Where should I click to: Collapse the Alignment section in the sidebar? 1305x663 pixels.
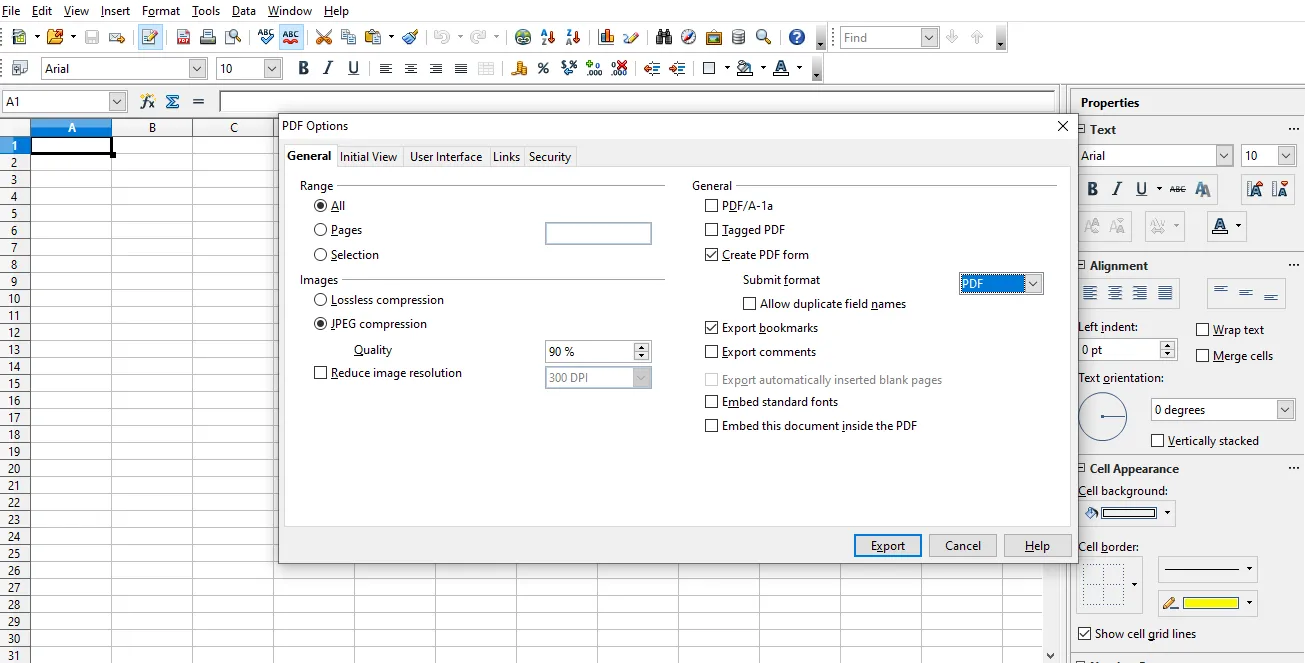click(1082, 265)
